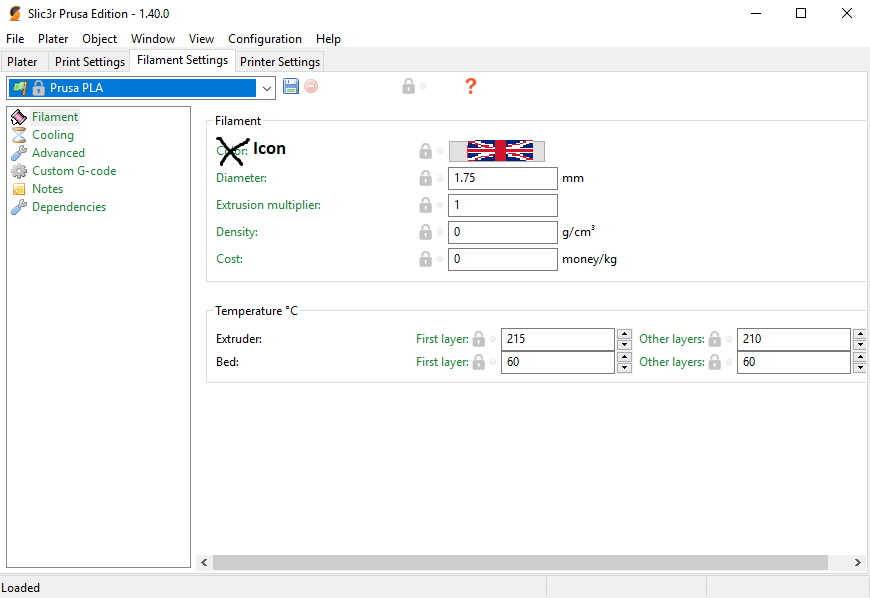
Task: Click the reset dot next to Extrusion multiplier lock
Action: pos(440,205)
